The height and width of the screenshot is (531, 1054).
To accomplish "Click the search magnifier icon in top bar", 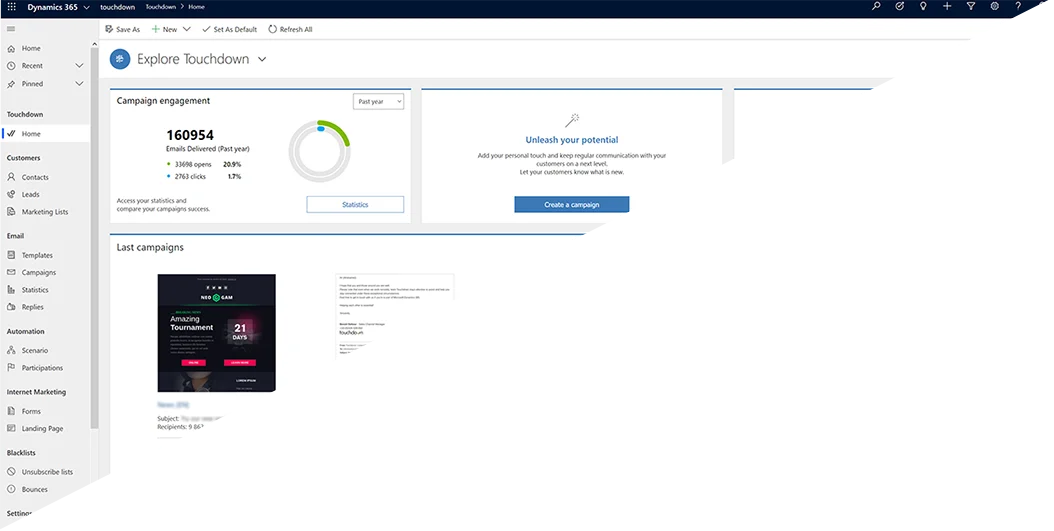I will pos(876,6).
